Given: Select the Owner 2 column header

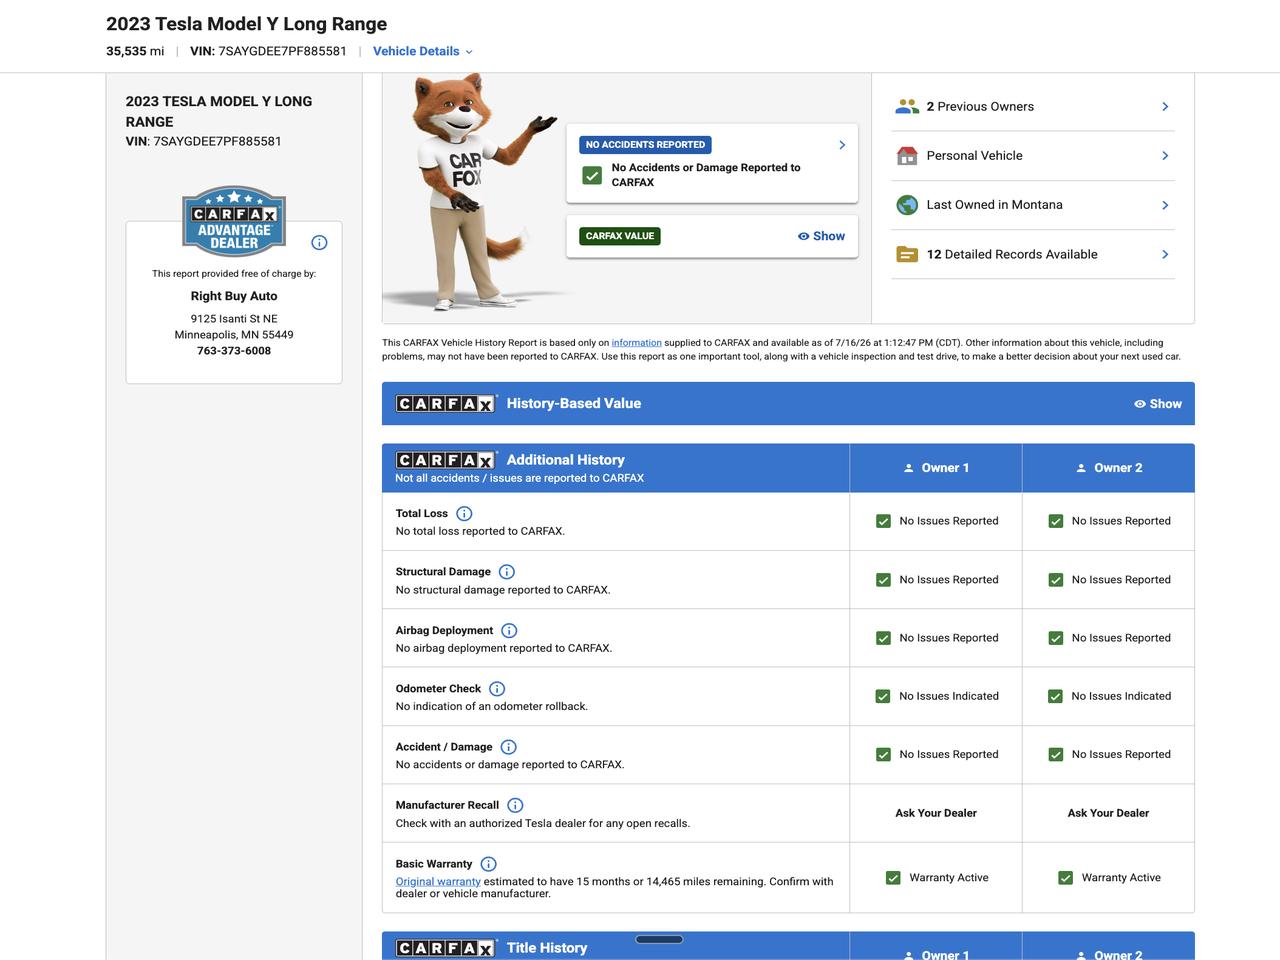Looking at the screenshot, I should (x=1108, y=468).
